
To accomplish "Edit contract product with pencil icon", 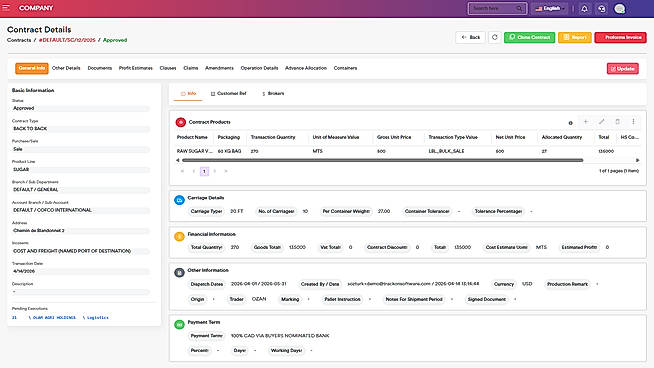I will click(601, 122).
